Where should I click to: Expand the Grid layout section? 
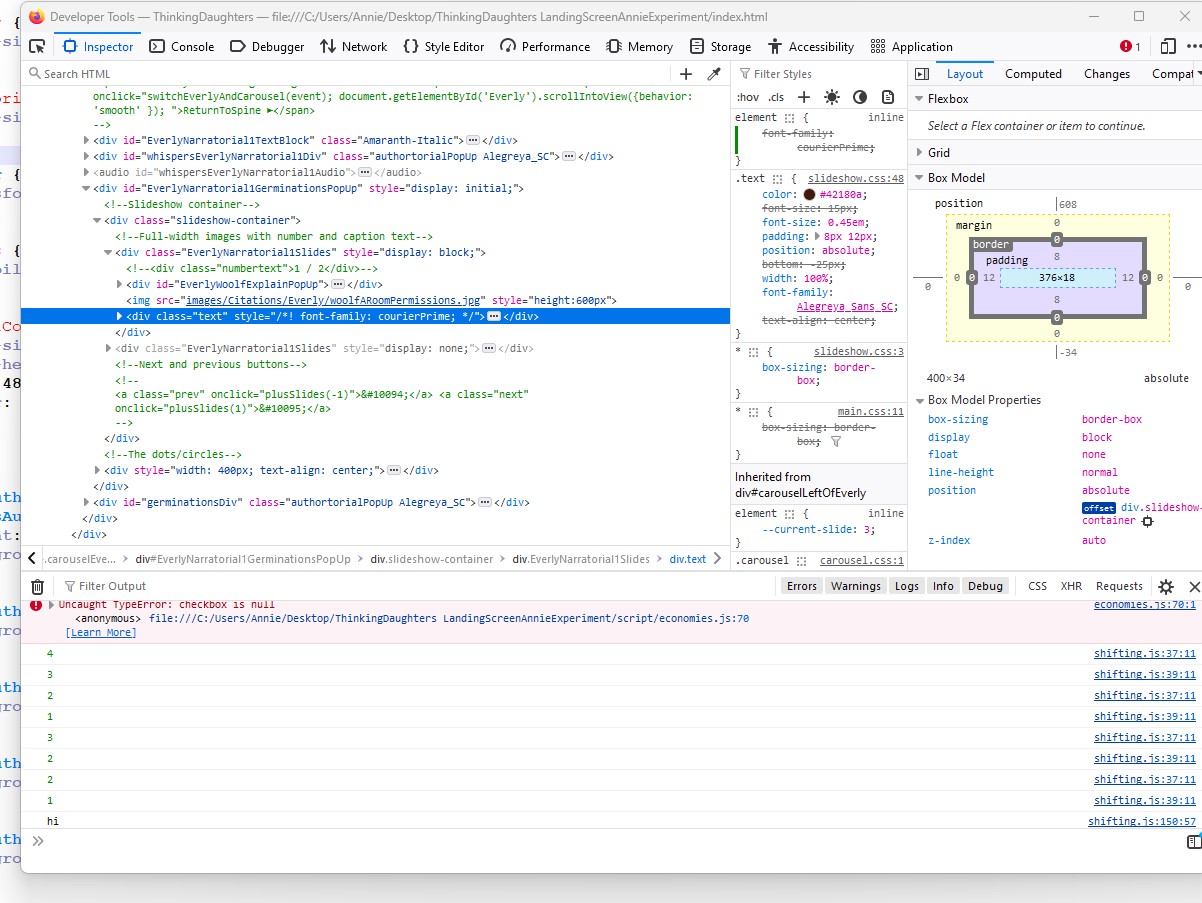pos(938,153)
